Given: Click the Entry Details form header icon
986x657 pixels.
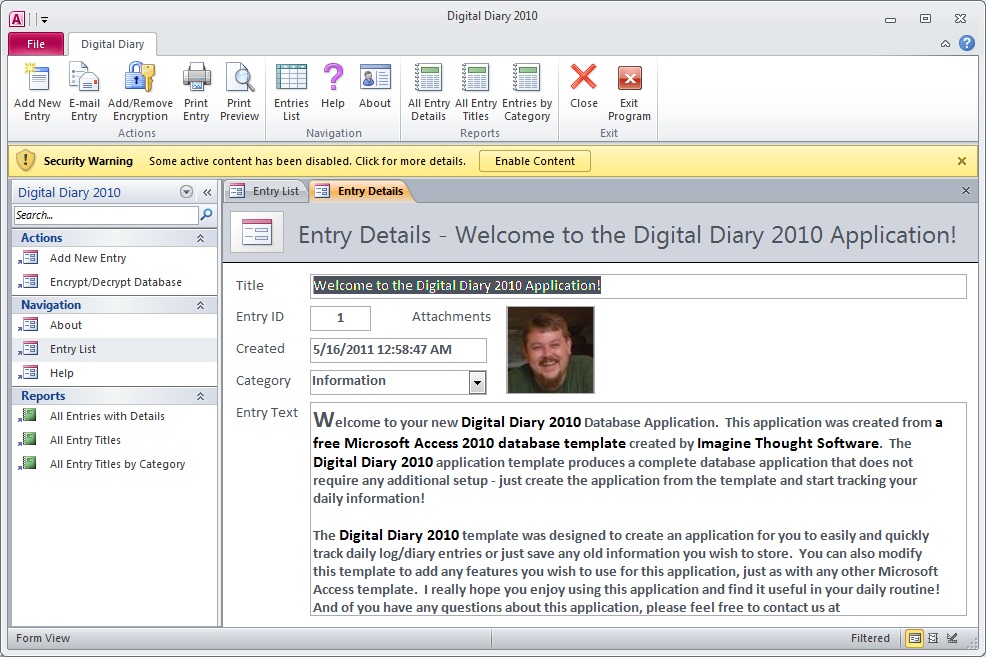Looking at the screenshot, I should point(257,232).
